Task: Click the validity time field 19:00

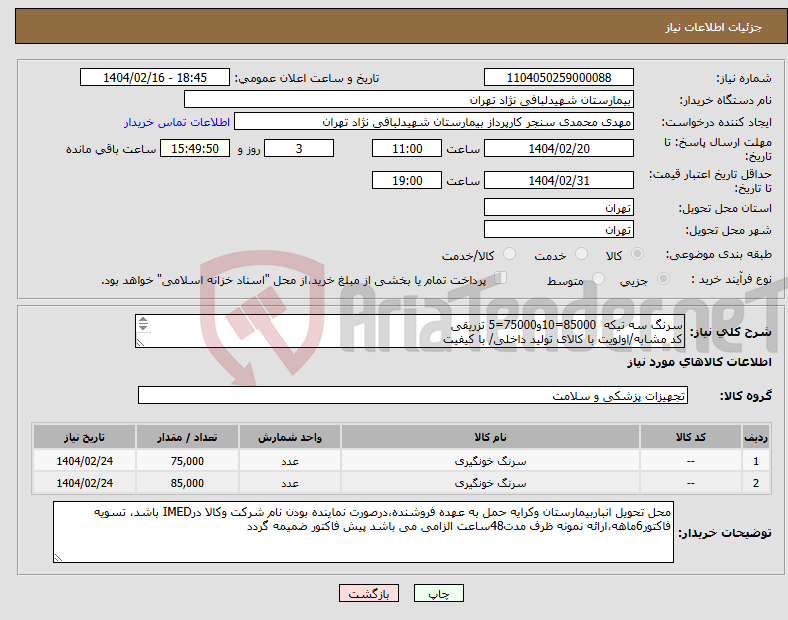Action: 407,180
